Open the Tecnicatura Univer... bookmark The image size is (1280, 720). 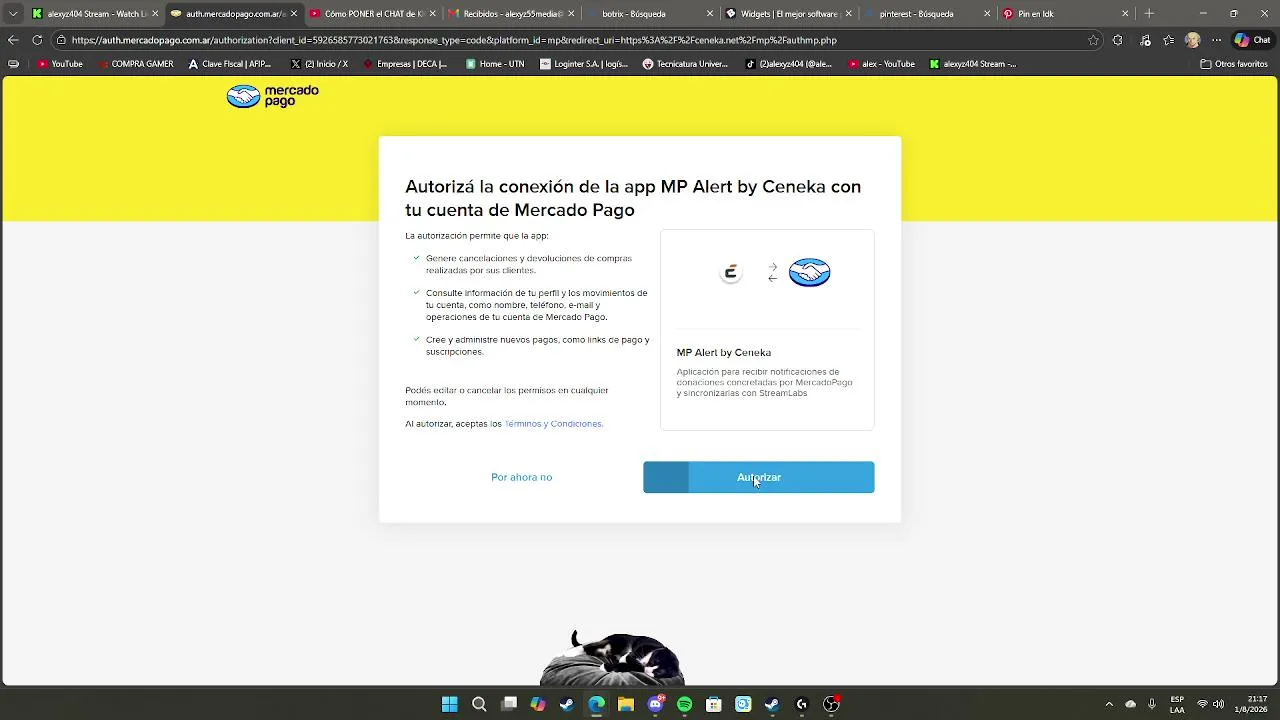pyautogui.click(x=685, y=64)
